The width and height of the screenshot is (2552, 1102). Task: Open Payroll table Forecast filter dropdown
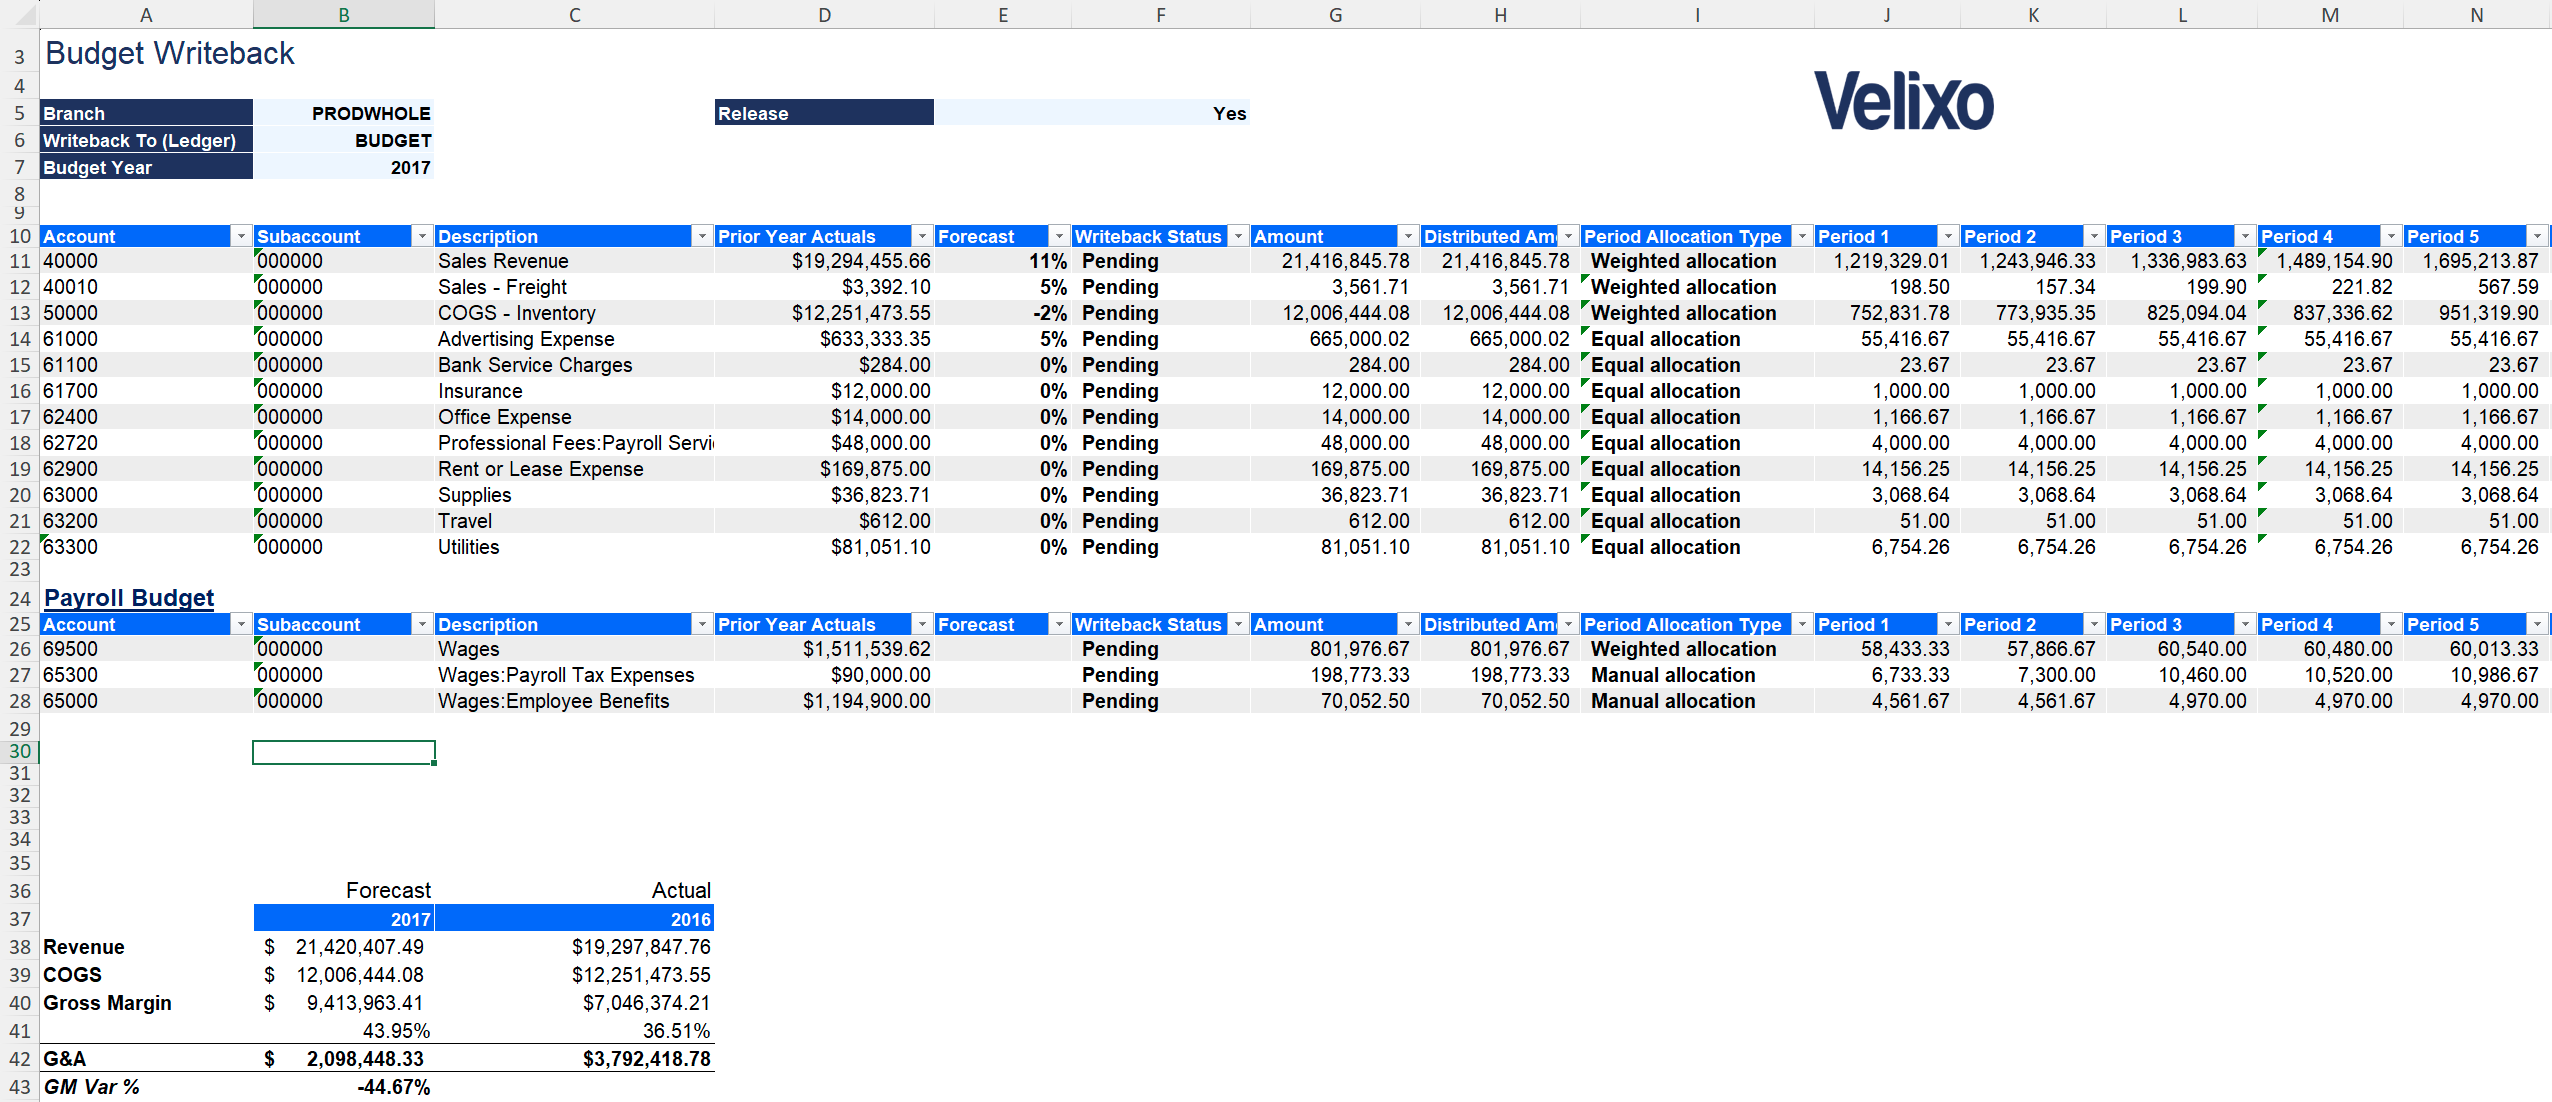[x=1059, y=624]
